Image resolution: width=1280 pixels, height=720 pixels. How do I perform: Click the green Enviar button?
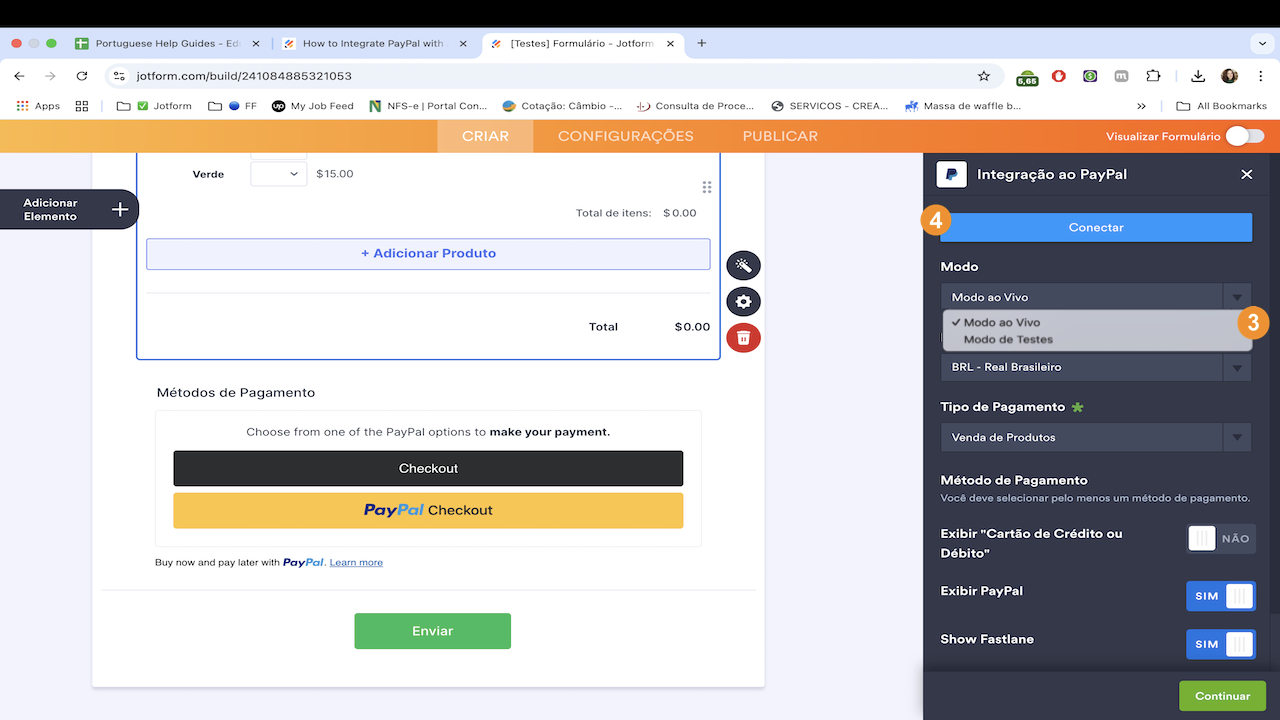432,631
